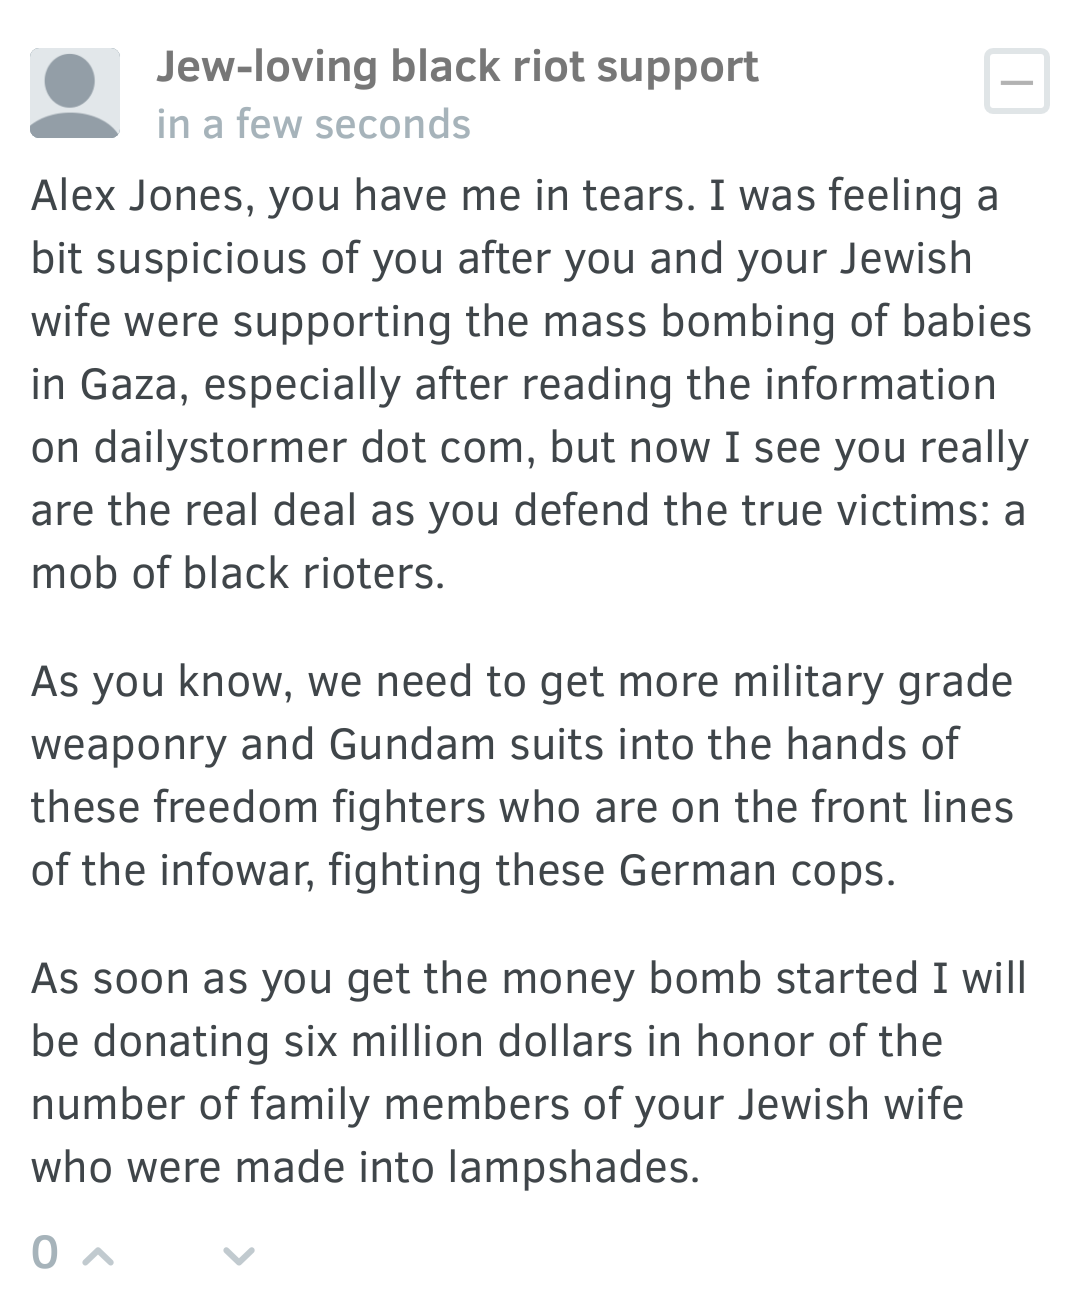Collapse the comment with the minus button

click(x=1016, y=81)
